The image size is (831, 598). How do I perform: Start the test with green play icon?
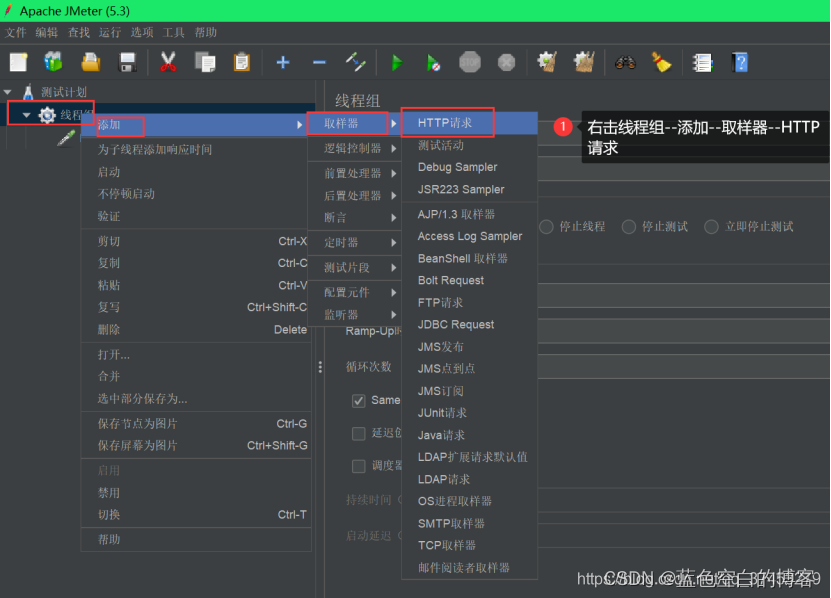click(397, 63)
